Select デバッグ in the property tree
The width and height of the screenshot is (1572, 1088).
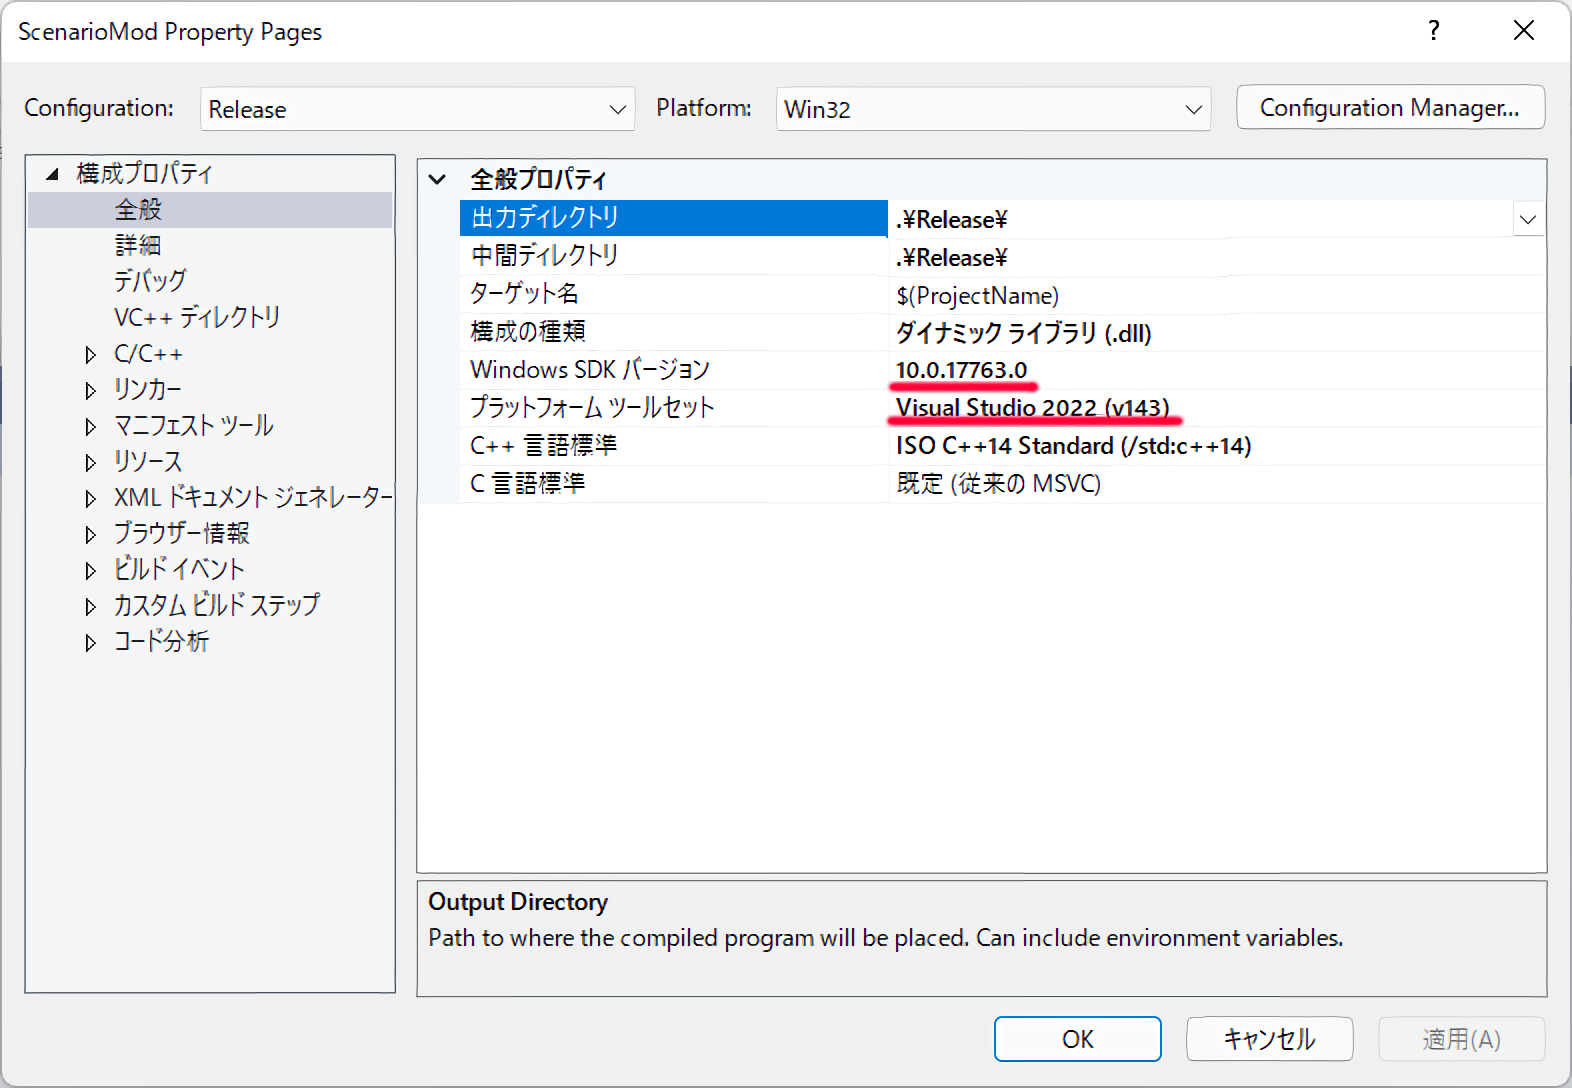tap(150, 282)
